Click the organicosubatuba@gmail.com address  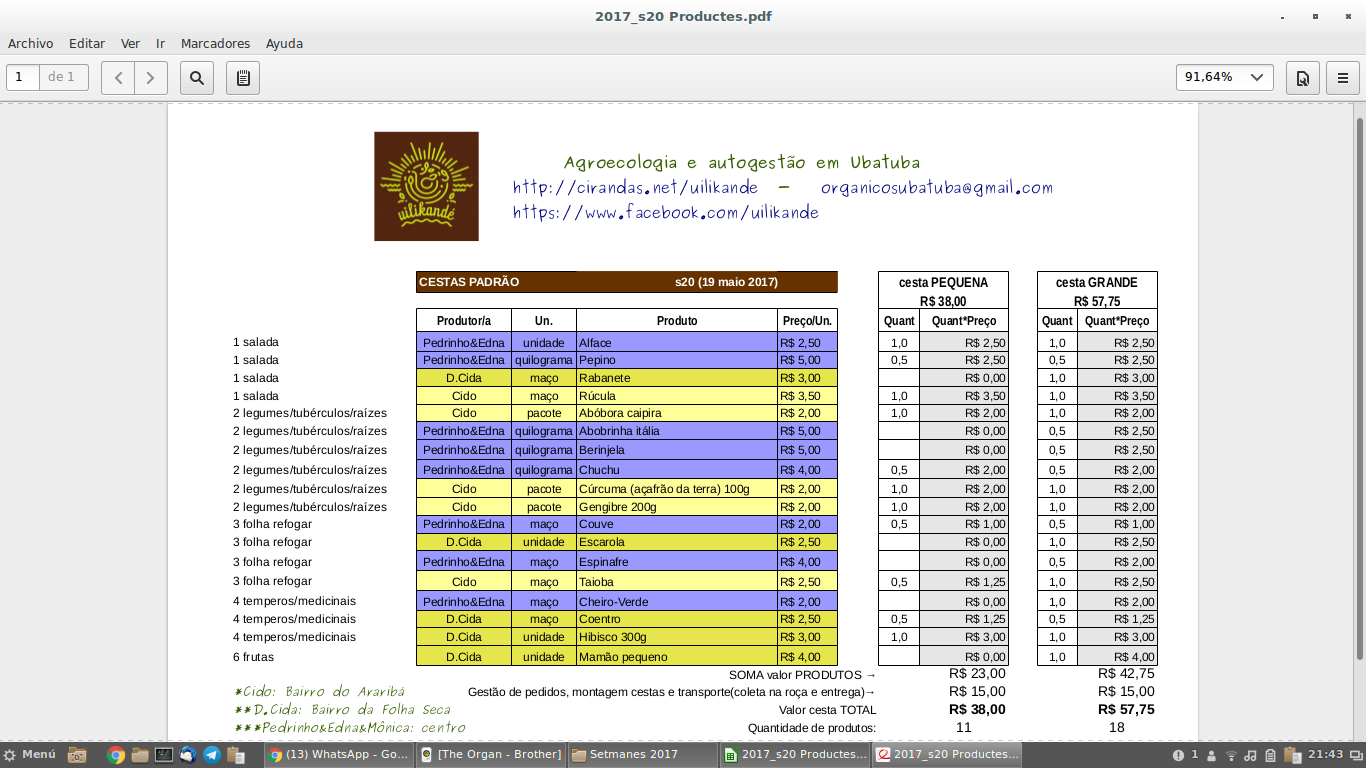(937, 187)
